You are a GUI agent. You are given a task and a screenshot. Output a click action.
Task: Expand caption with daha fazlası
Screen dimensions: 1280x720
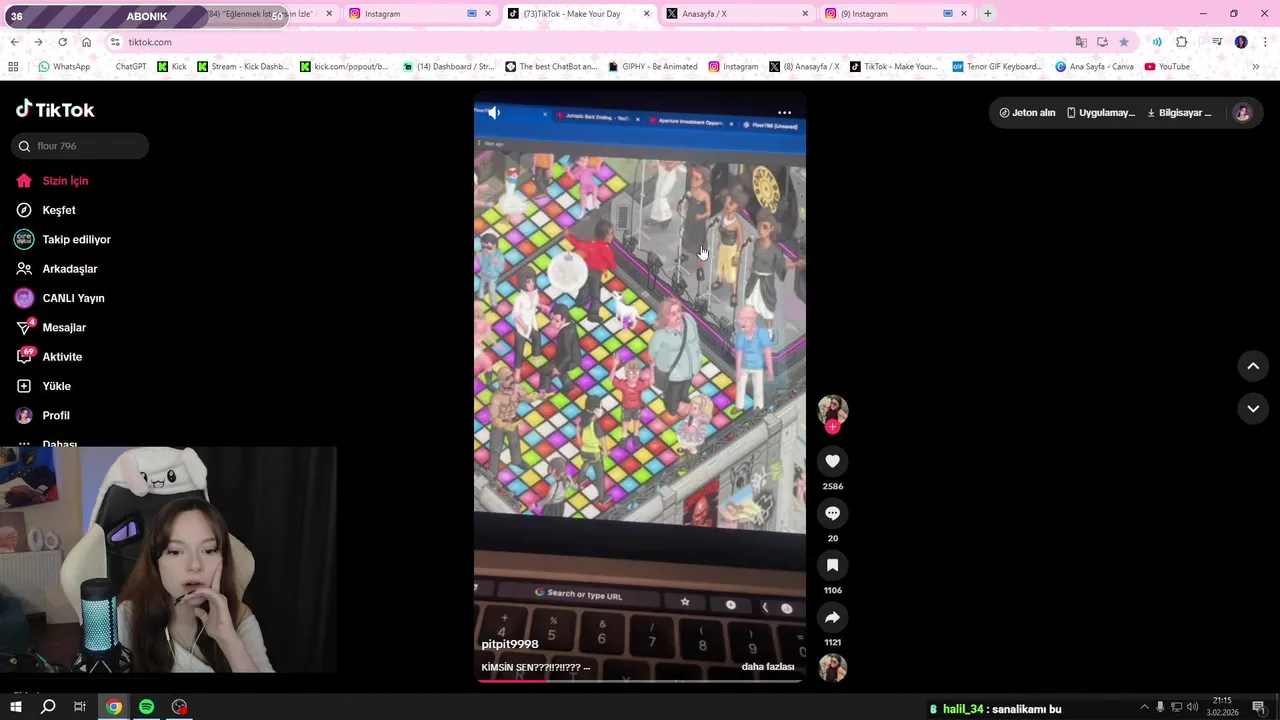coord(768,667)
